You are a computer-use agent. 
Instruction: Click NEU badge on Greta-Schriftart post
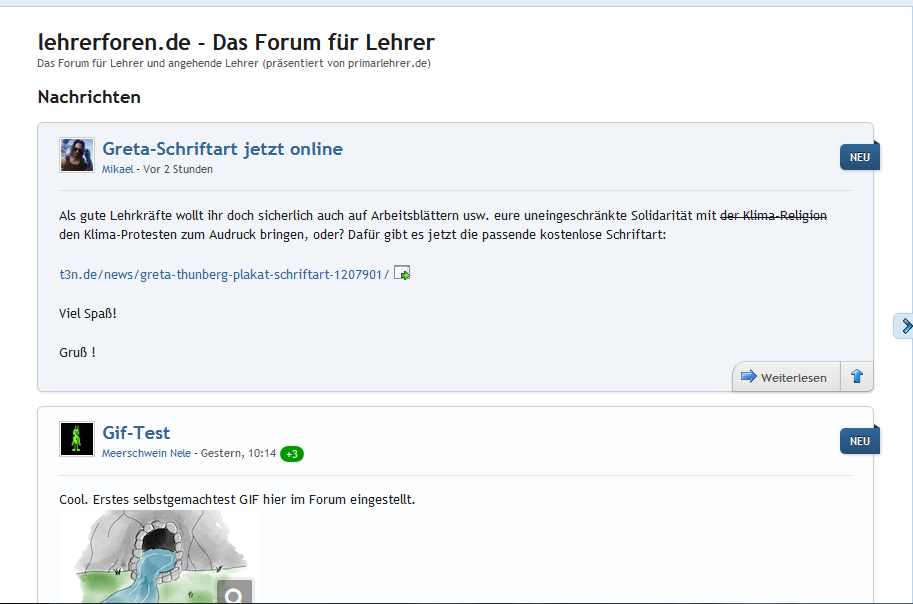click(859, 157)
